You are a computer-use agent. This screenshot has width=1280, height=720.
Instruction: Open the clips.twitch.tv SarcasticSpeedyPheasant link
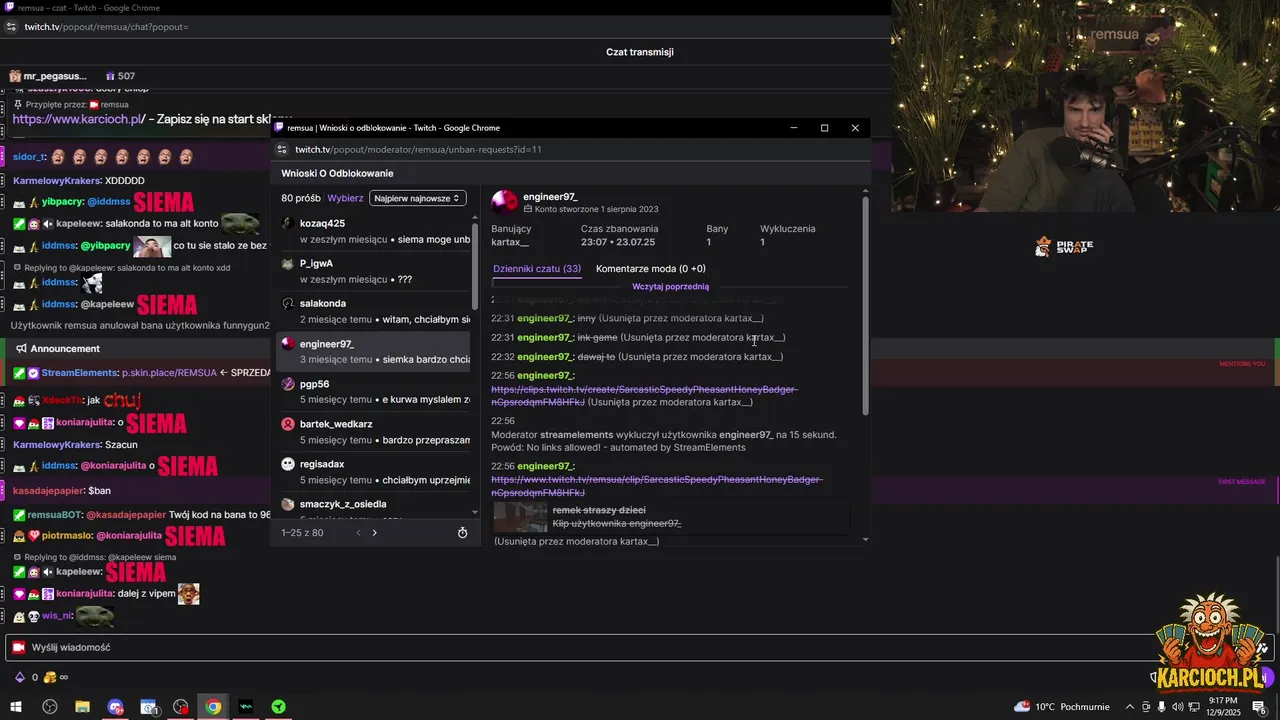point(644,395)
